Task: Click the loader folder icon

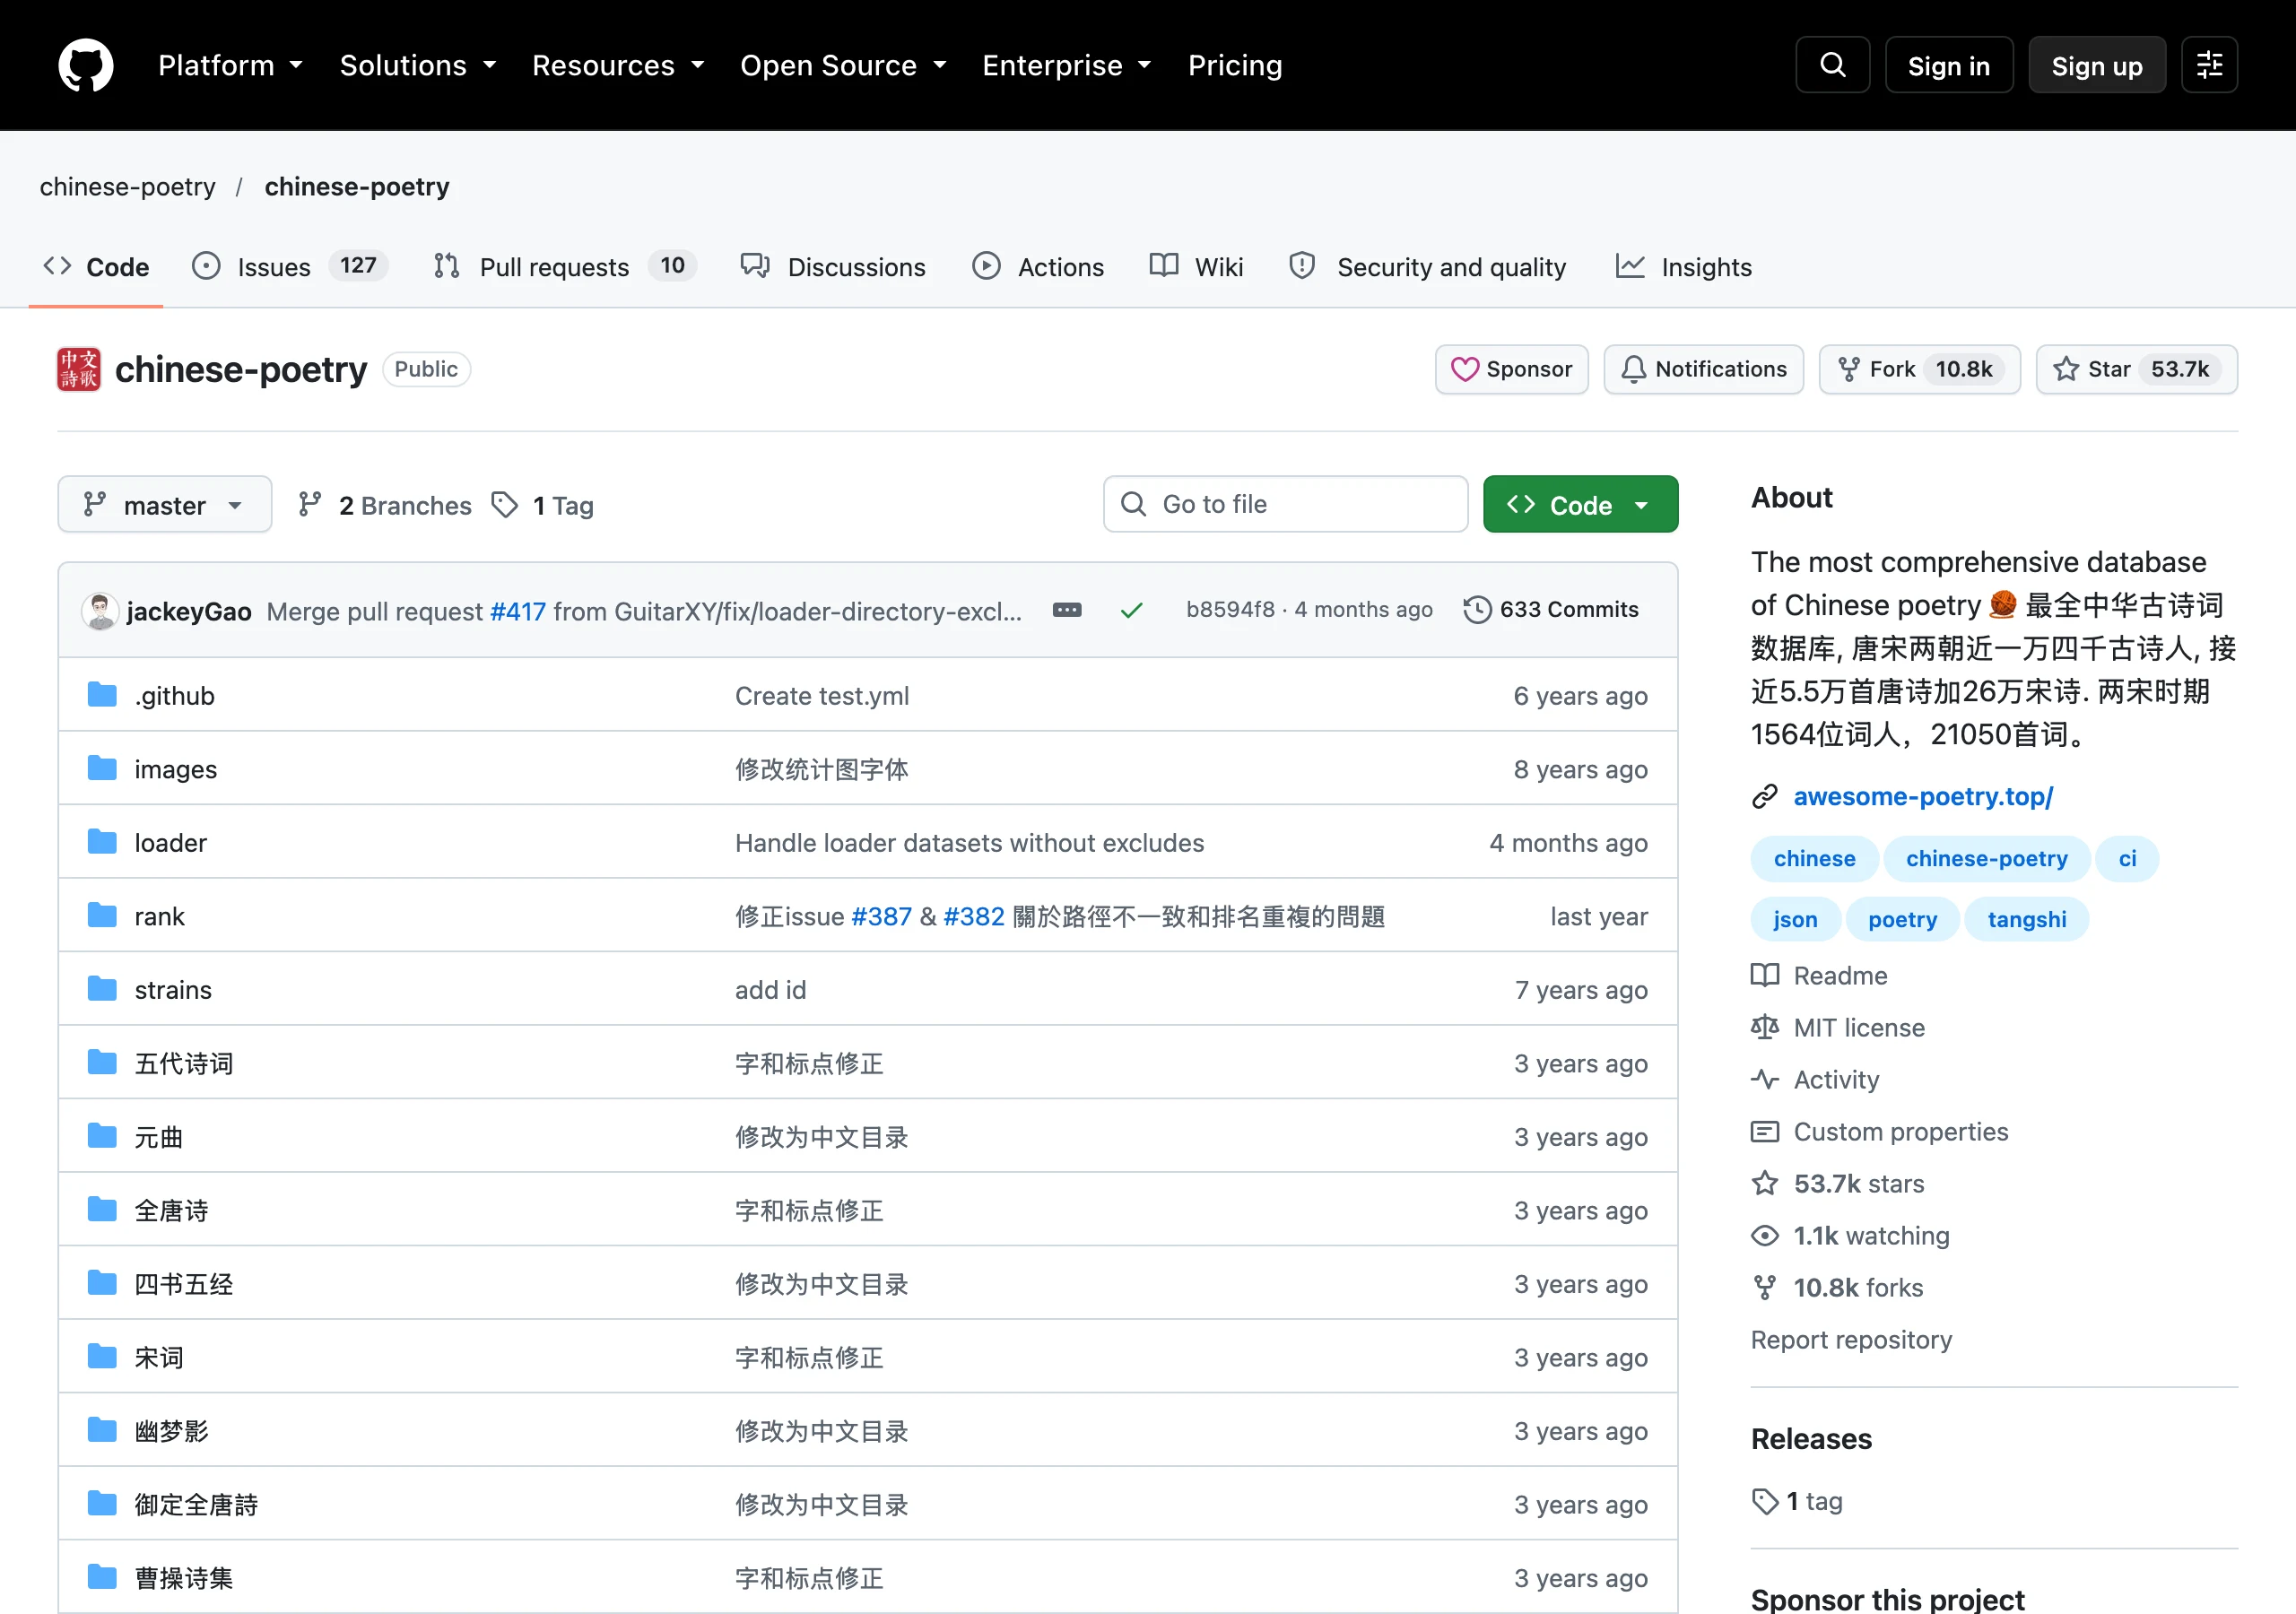Action: coord(102,842)
